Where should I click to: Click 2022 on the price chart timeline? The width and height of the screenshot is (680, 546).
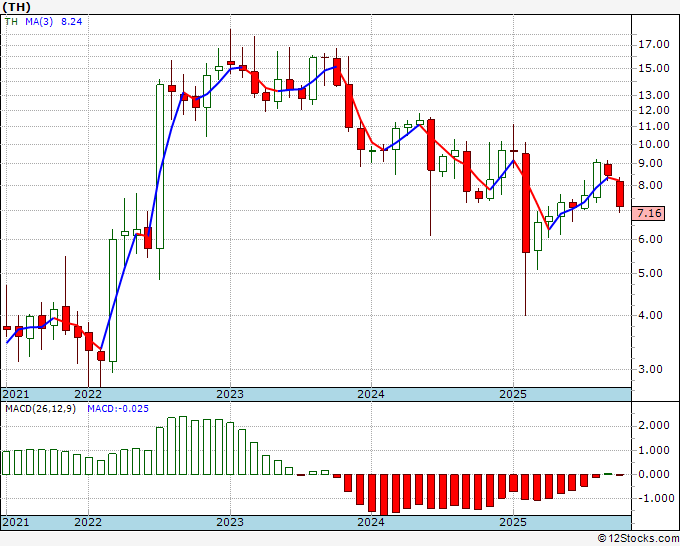coord(88,394)
